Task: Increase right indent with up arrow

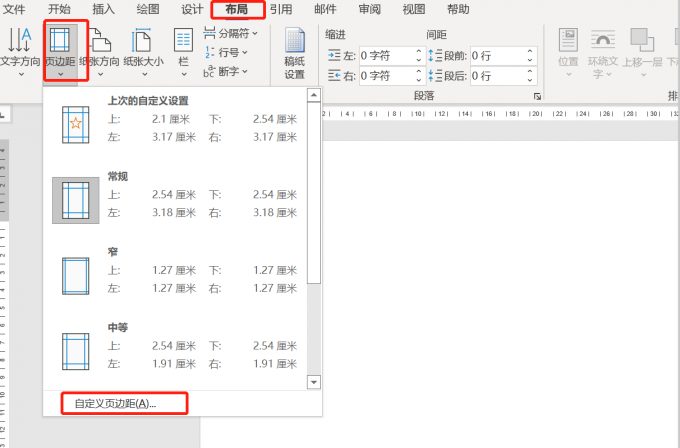Action: (x=418, y=72)
